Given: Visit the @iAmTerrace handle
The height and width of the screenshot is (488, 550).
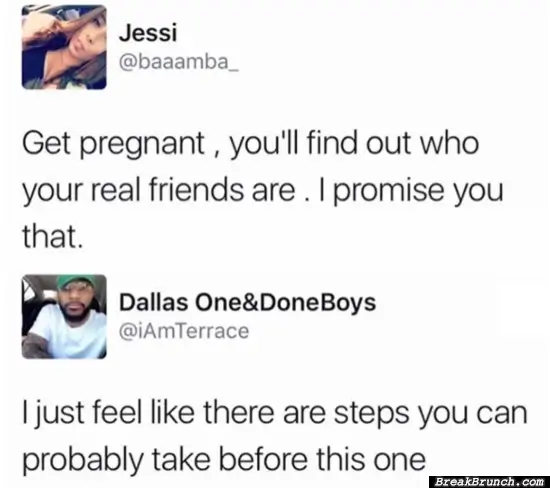Looking at the screenshot, I should pos(184,332).
